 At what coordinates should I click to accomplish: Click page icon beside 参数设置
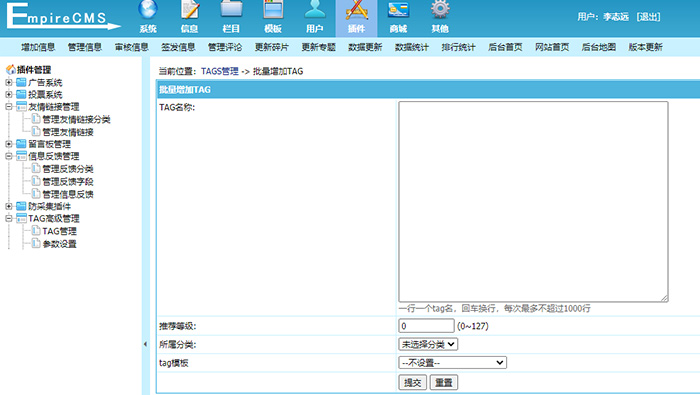[36, 243]
